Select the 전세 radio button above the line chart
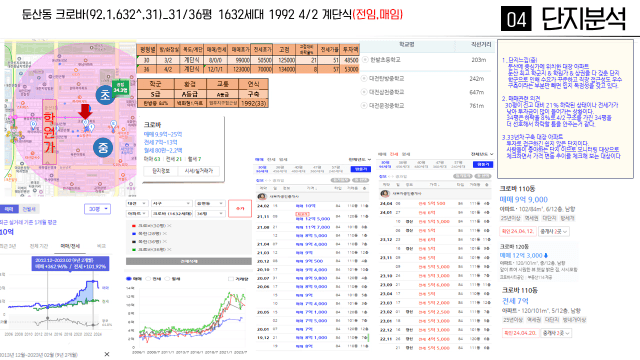The image size is (640, 360). pos(149,279)
